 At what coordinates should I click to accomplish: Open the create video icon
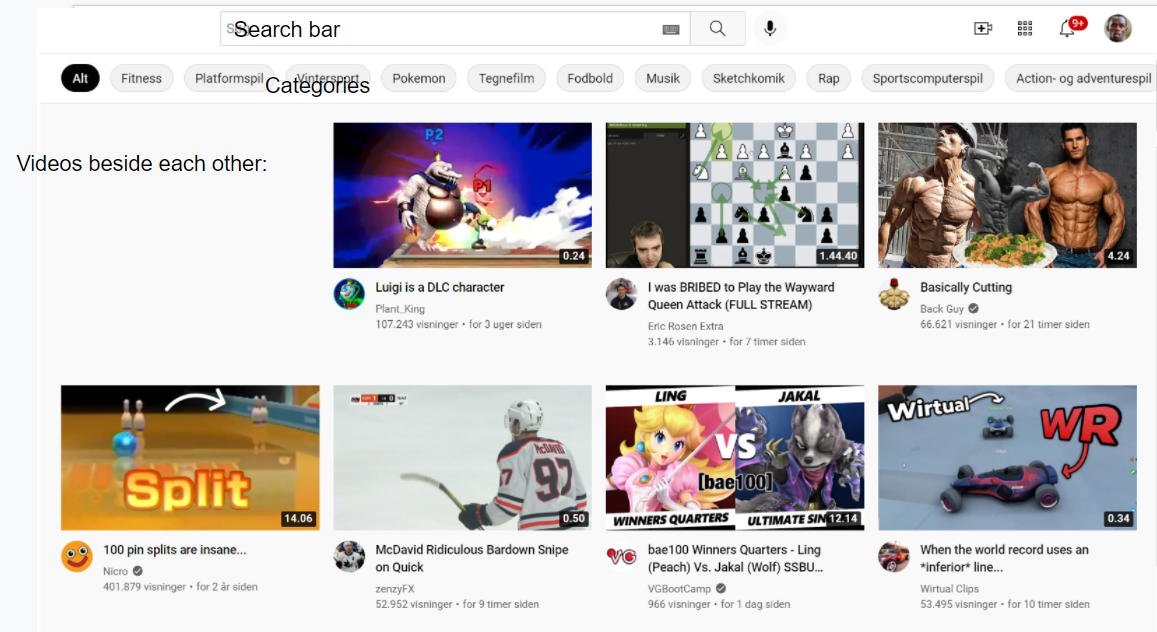pos(983,29)
